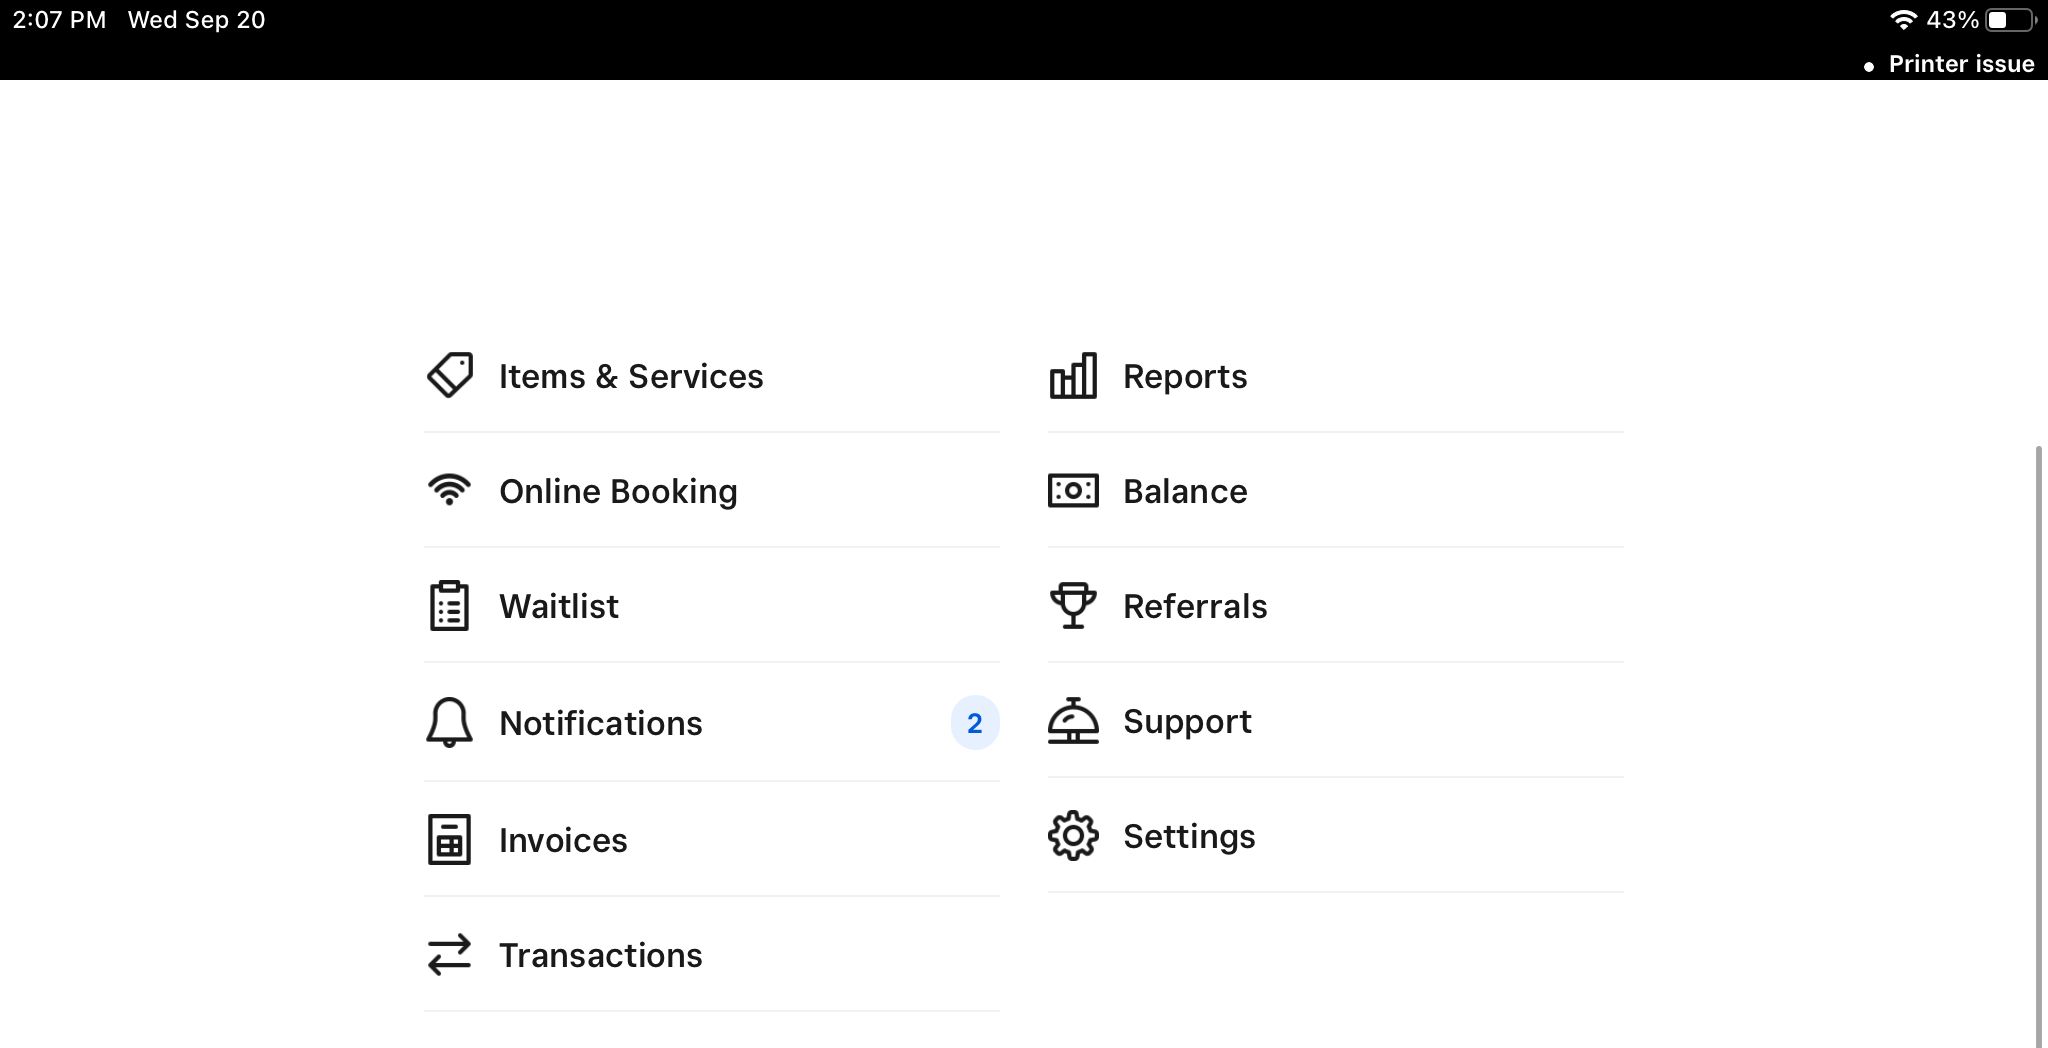The width and height of the screenshot is (2048, 1048).
Task: Select the Balance cash icon
Action: point(1073,491)
